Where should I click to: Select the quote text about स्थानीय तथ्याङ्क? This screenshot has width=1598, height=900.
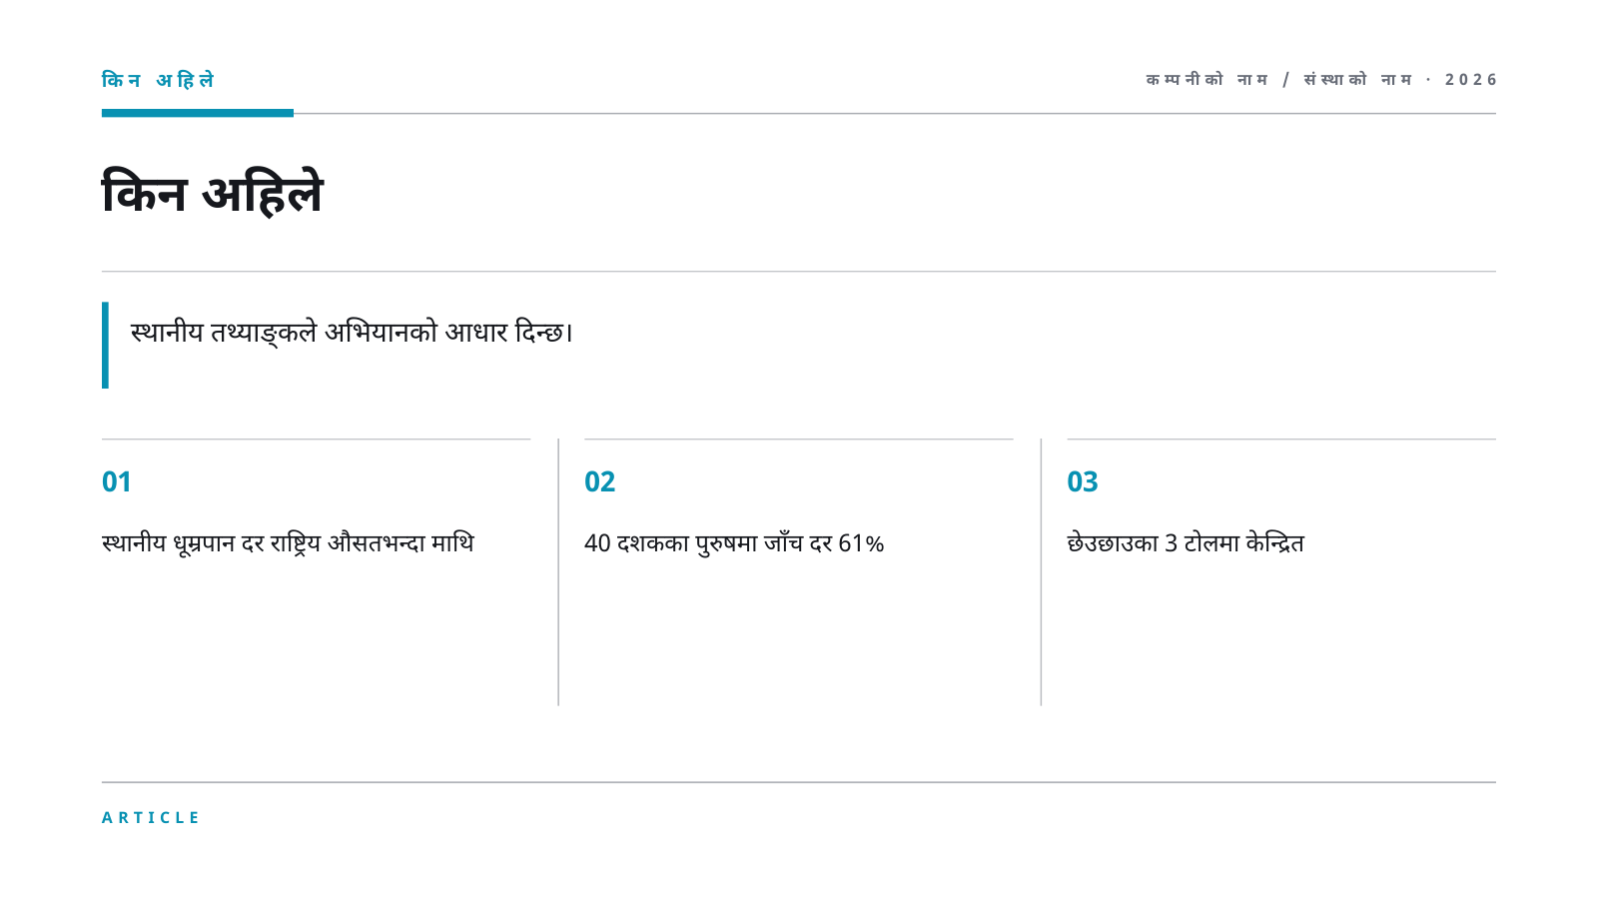(352, 332)
